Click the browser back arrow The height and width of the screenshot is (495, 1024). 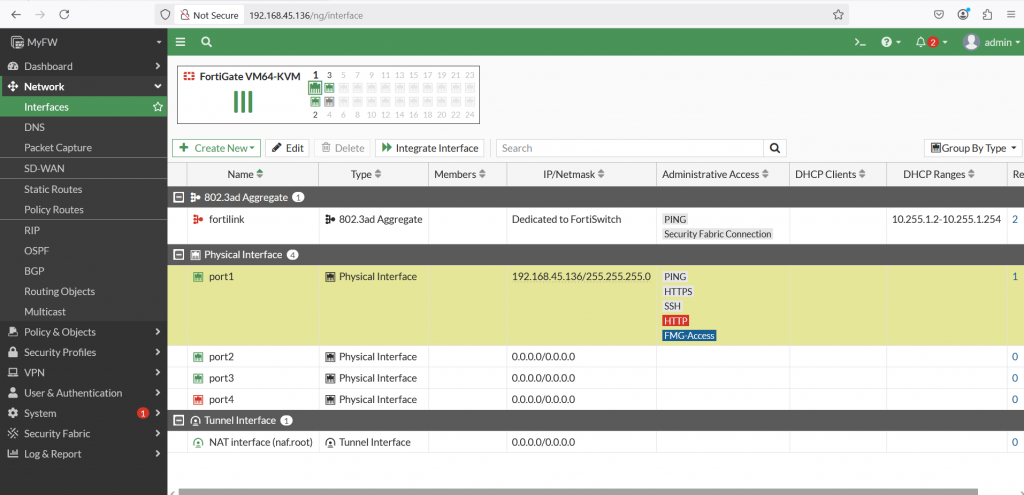click(x=16, y=14)
